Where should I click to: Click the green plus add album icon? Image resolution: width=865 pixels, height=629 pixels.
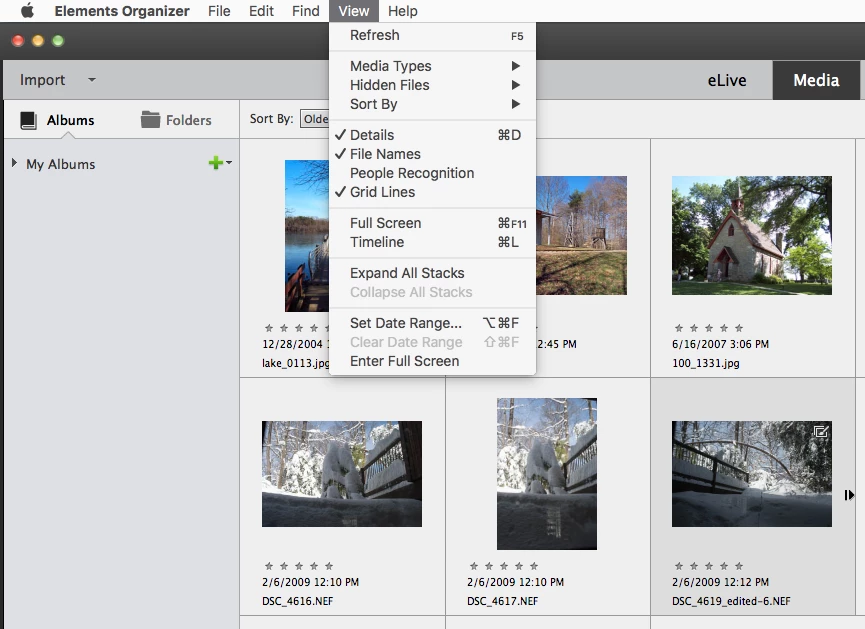[x=216, y=163]
